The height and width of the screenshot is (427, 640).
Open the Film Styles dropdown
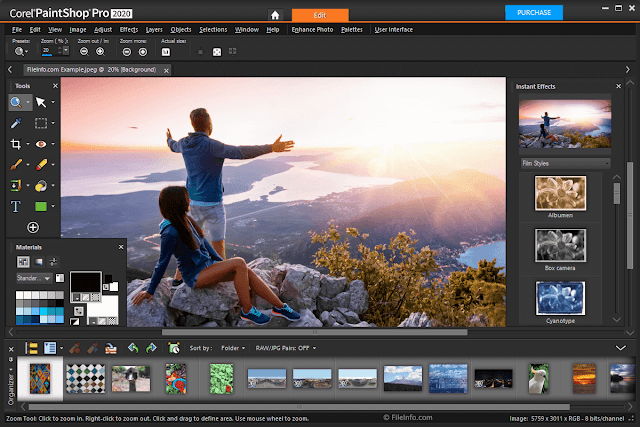564,162
